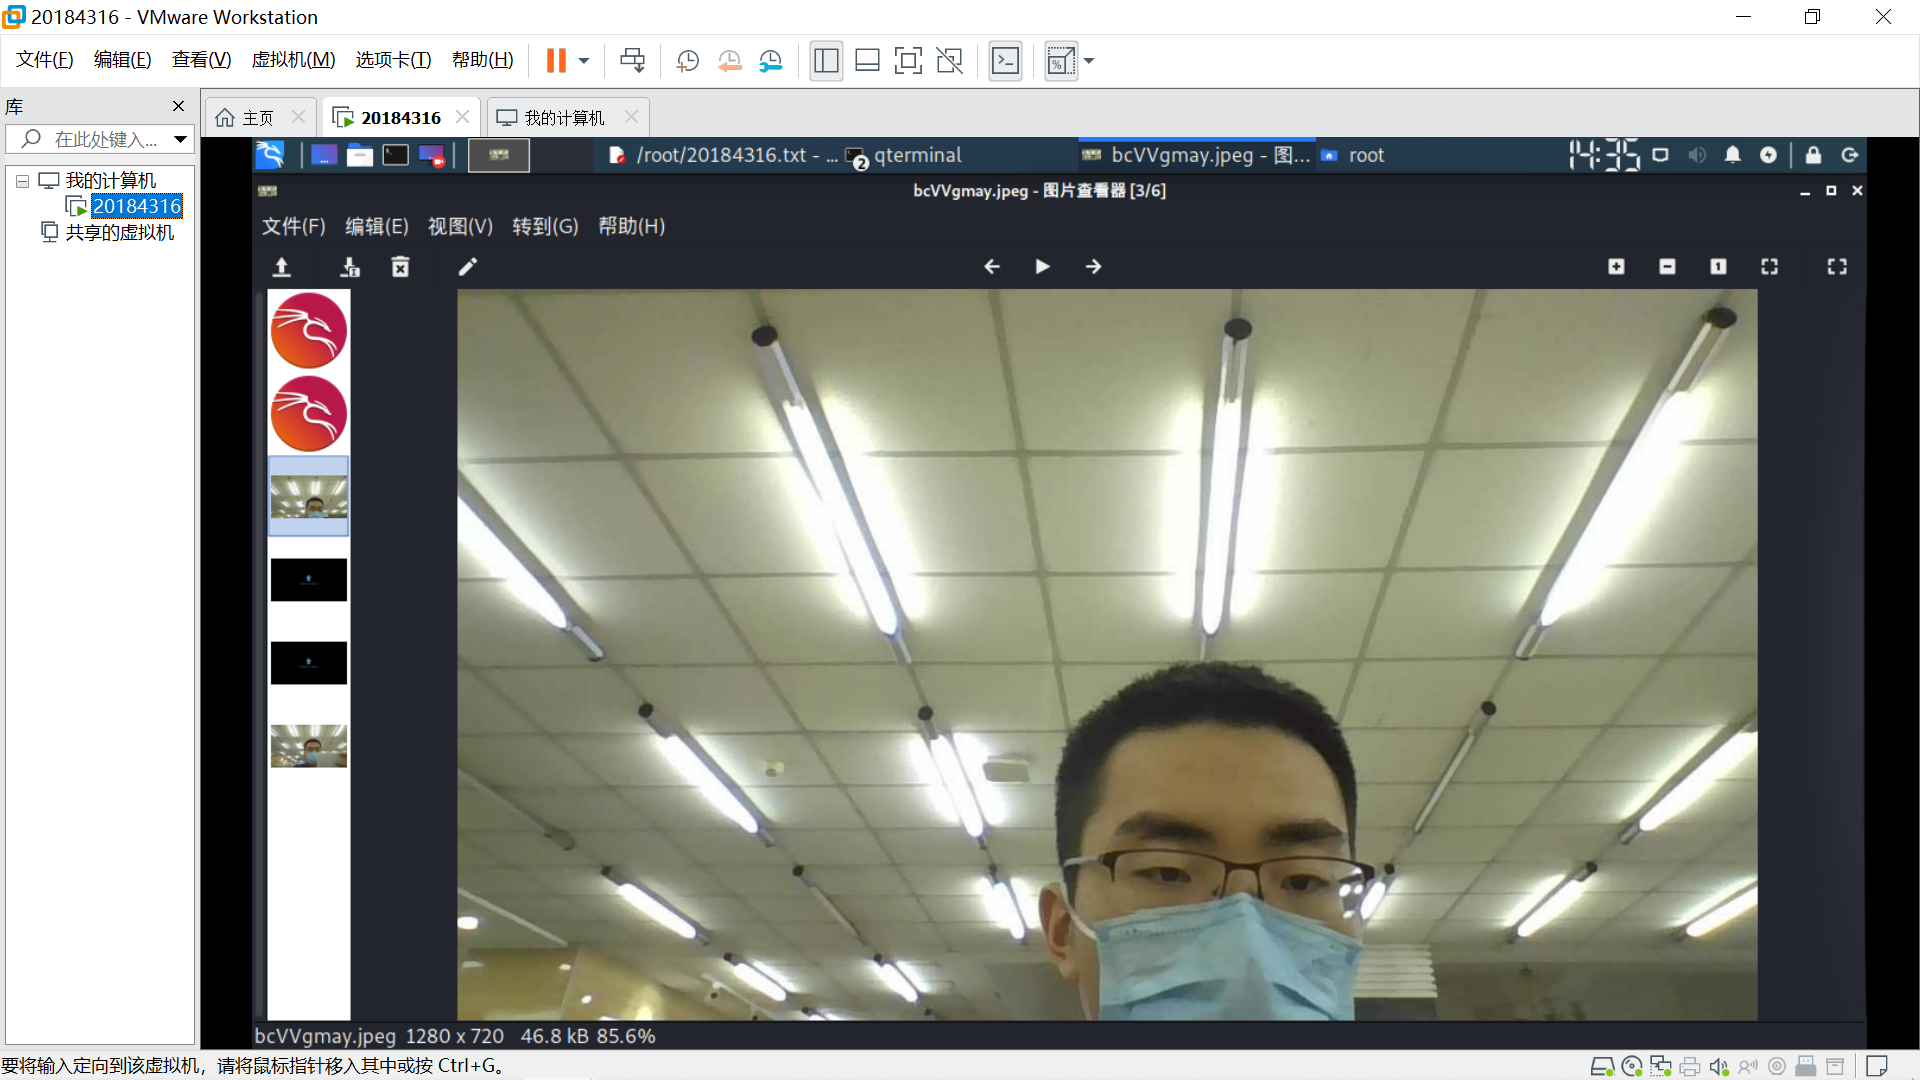Select the last face thumbnail in sidebar
1920x1080 pixels.
(x=308, y=746)
